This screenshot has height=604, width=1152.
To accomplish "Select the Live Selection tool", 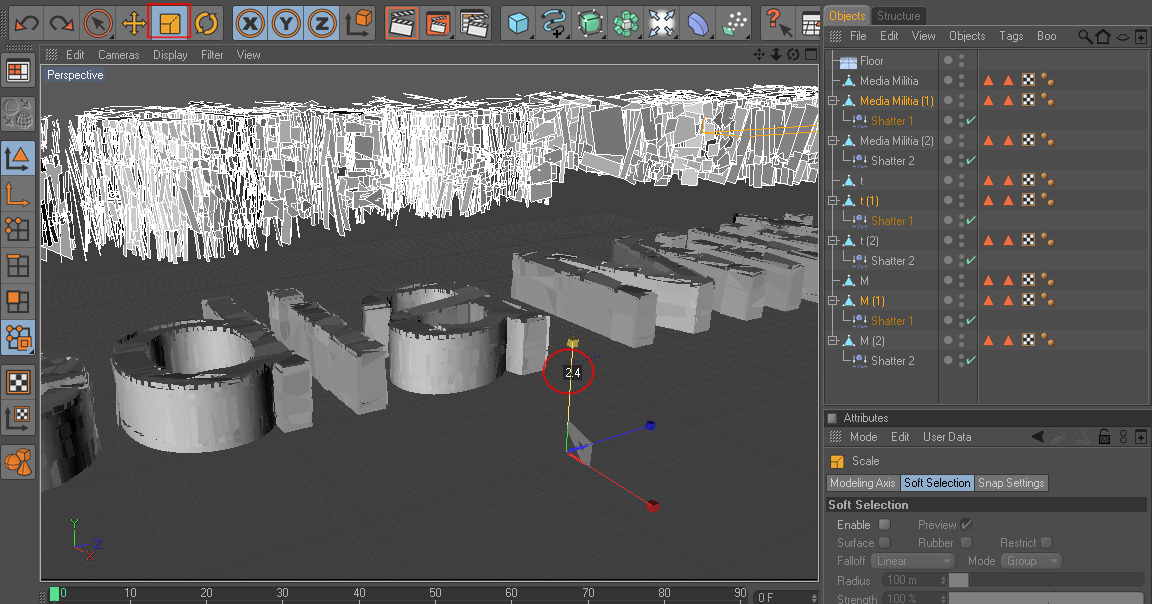I will [x=98, y=24].
